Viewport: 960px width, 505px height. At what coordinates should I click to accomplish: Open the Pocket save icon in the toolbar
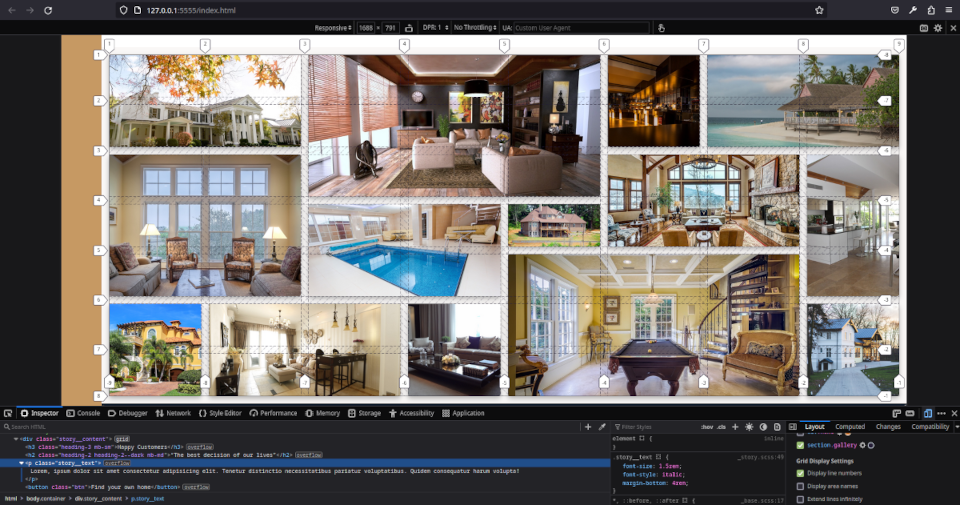tap(894, 10)
